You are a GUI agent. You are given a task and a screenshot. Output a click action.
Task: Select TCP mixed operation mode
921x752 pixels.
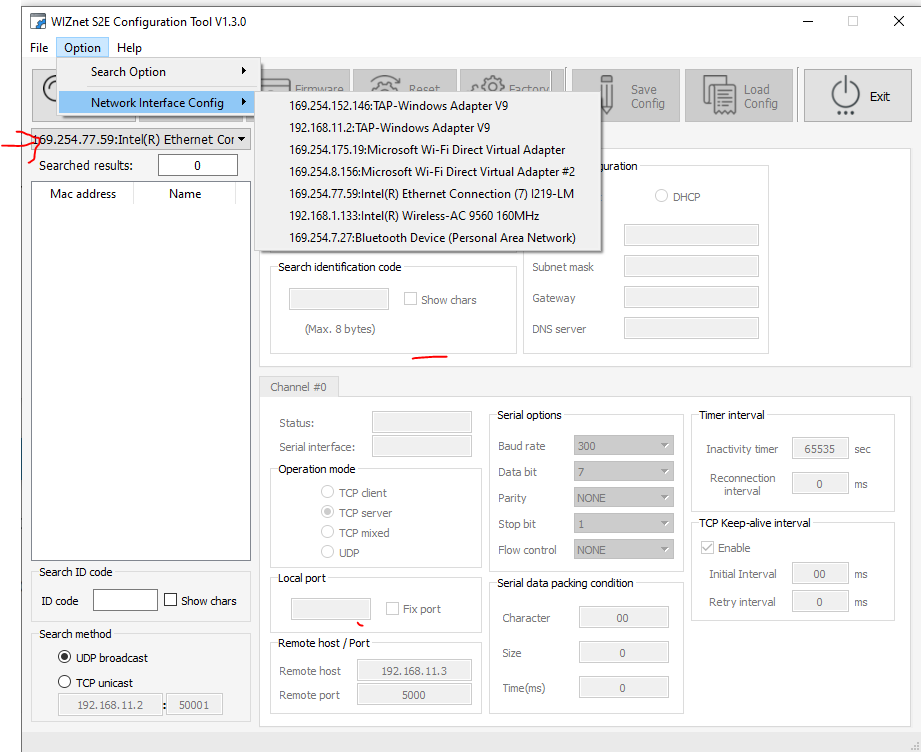click(327, 532)
